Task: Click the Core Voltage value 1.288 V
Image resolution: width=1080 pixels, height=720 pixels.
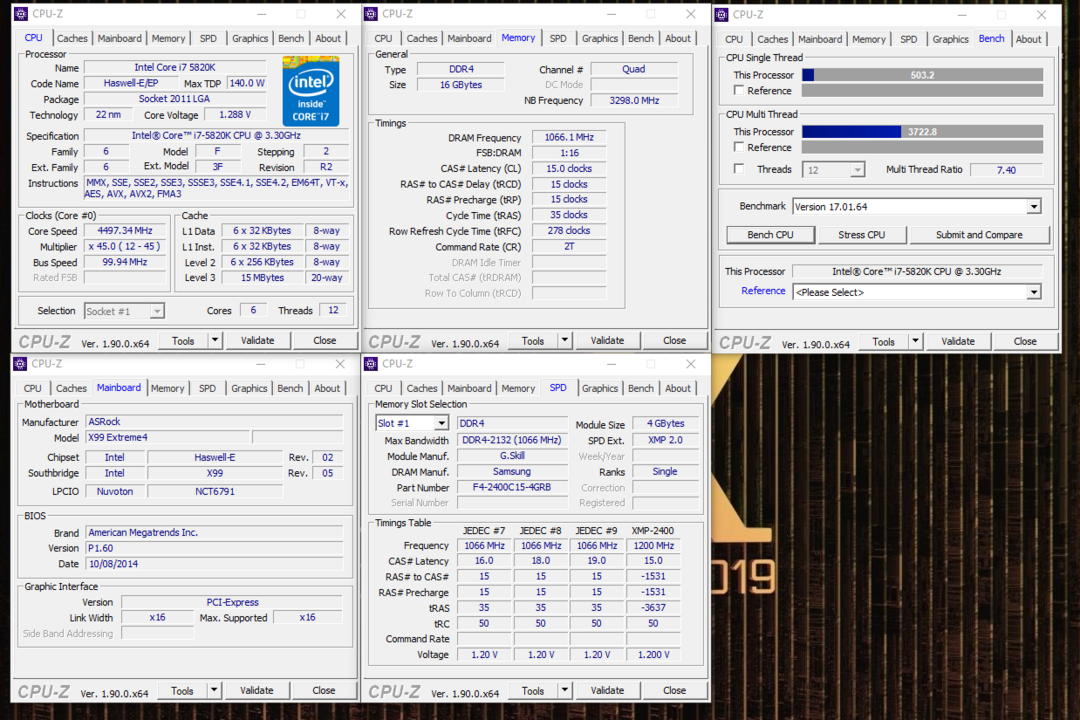Action: pos(235,115)
